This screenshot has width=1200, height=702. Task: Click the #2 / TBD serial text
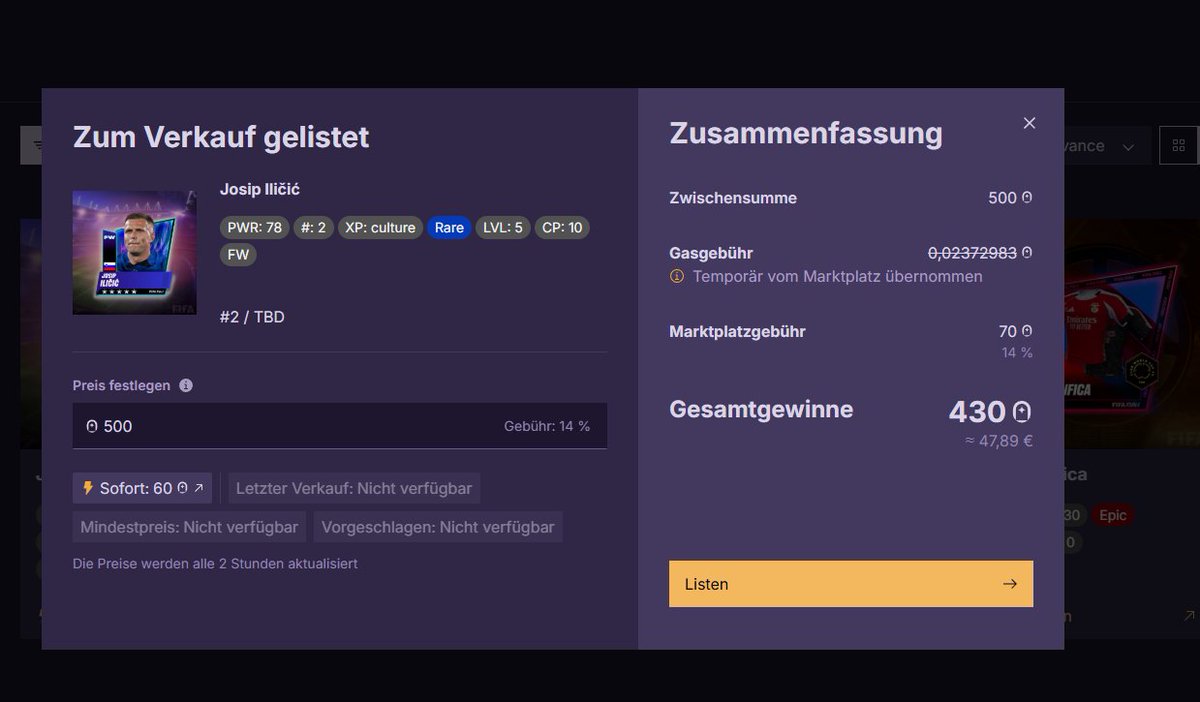[252, 317]
